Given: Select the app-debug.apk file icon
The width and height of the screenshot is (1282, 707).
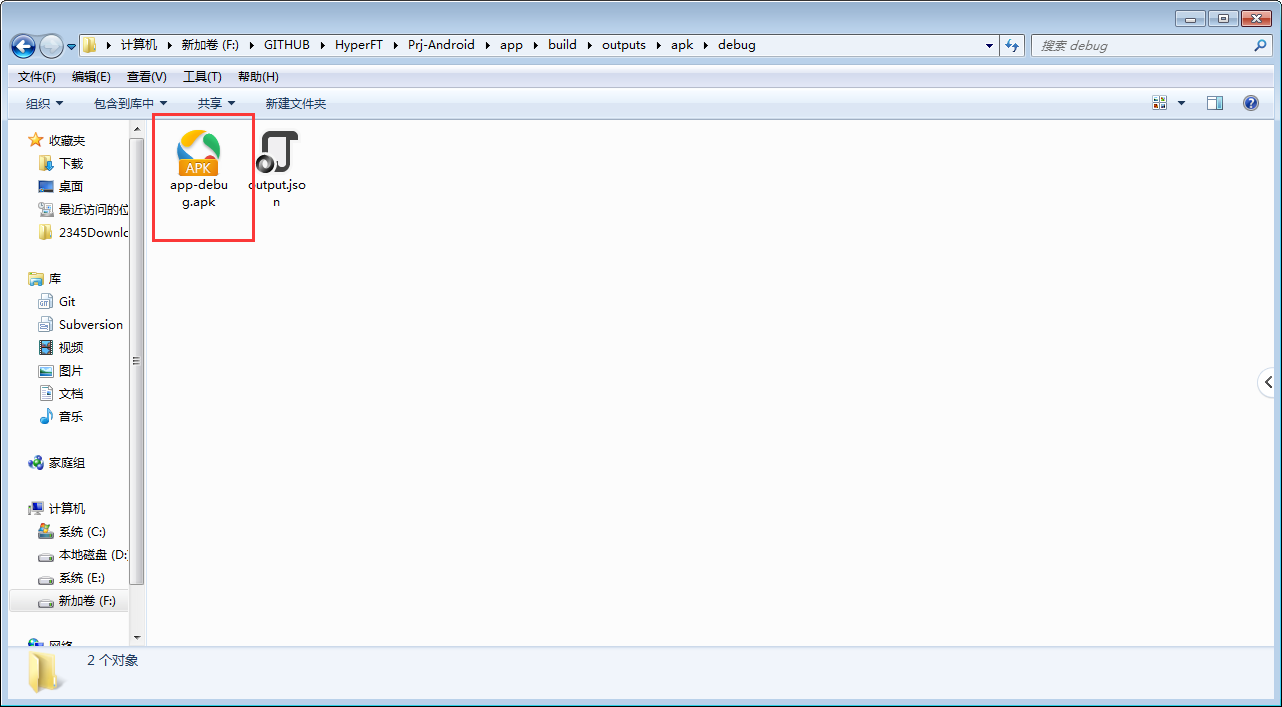Looking at the screenshot, I should [198, 153].
